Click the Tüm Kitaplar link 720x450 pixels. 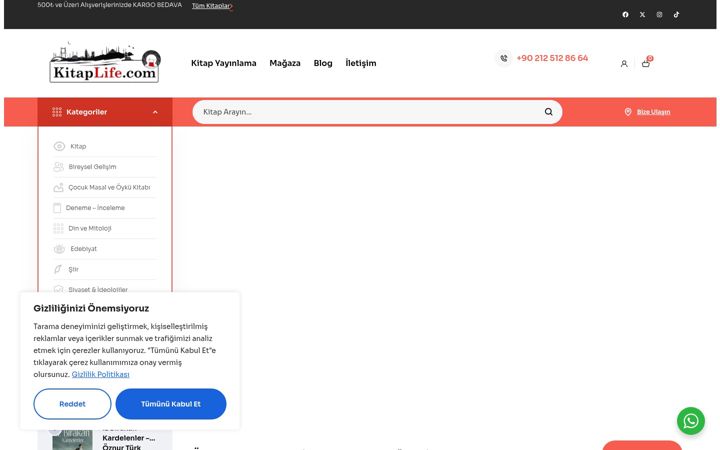click(x=212, y=6)
